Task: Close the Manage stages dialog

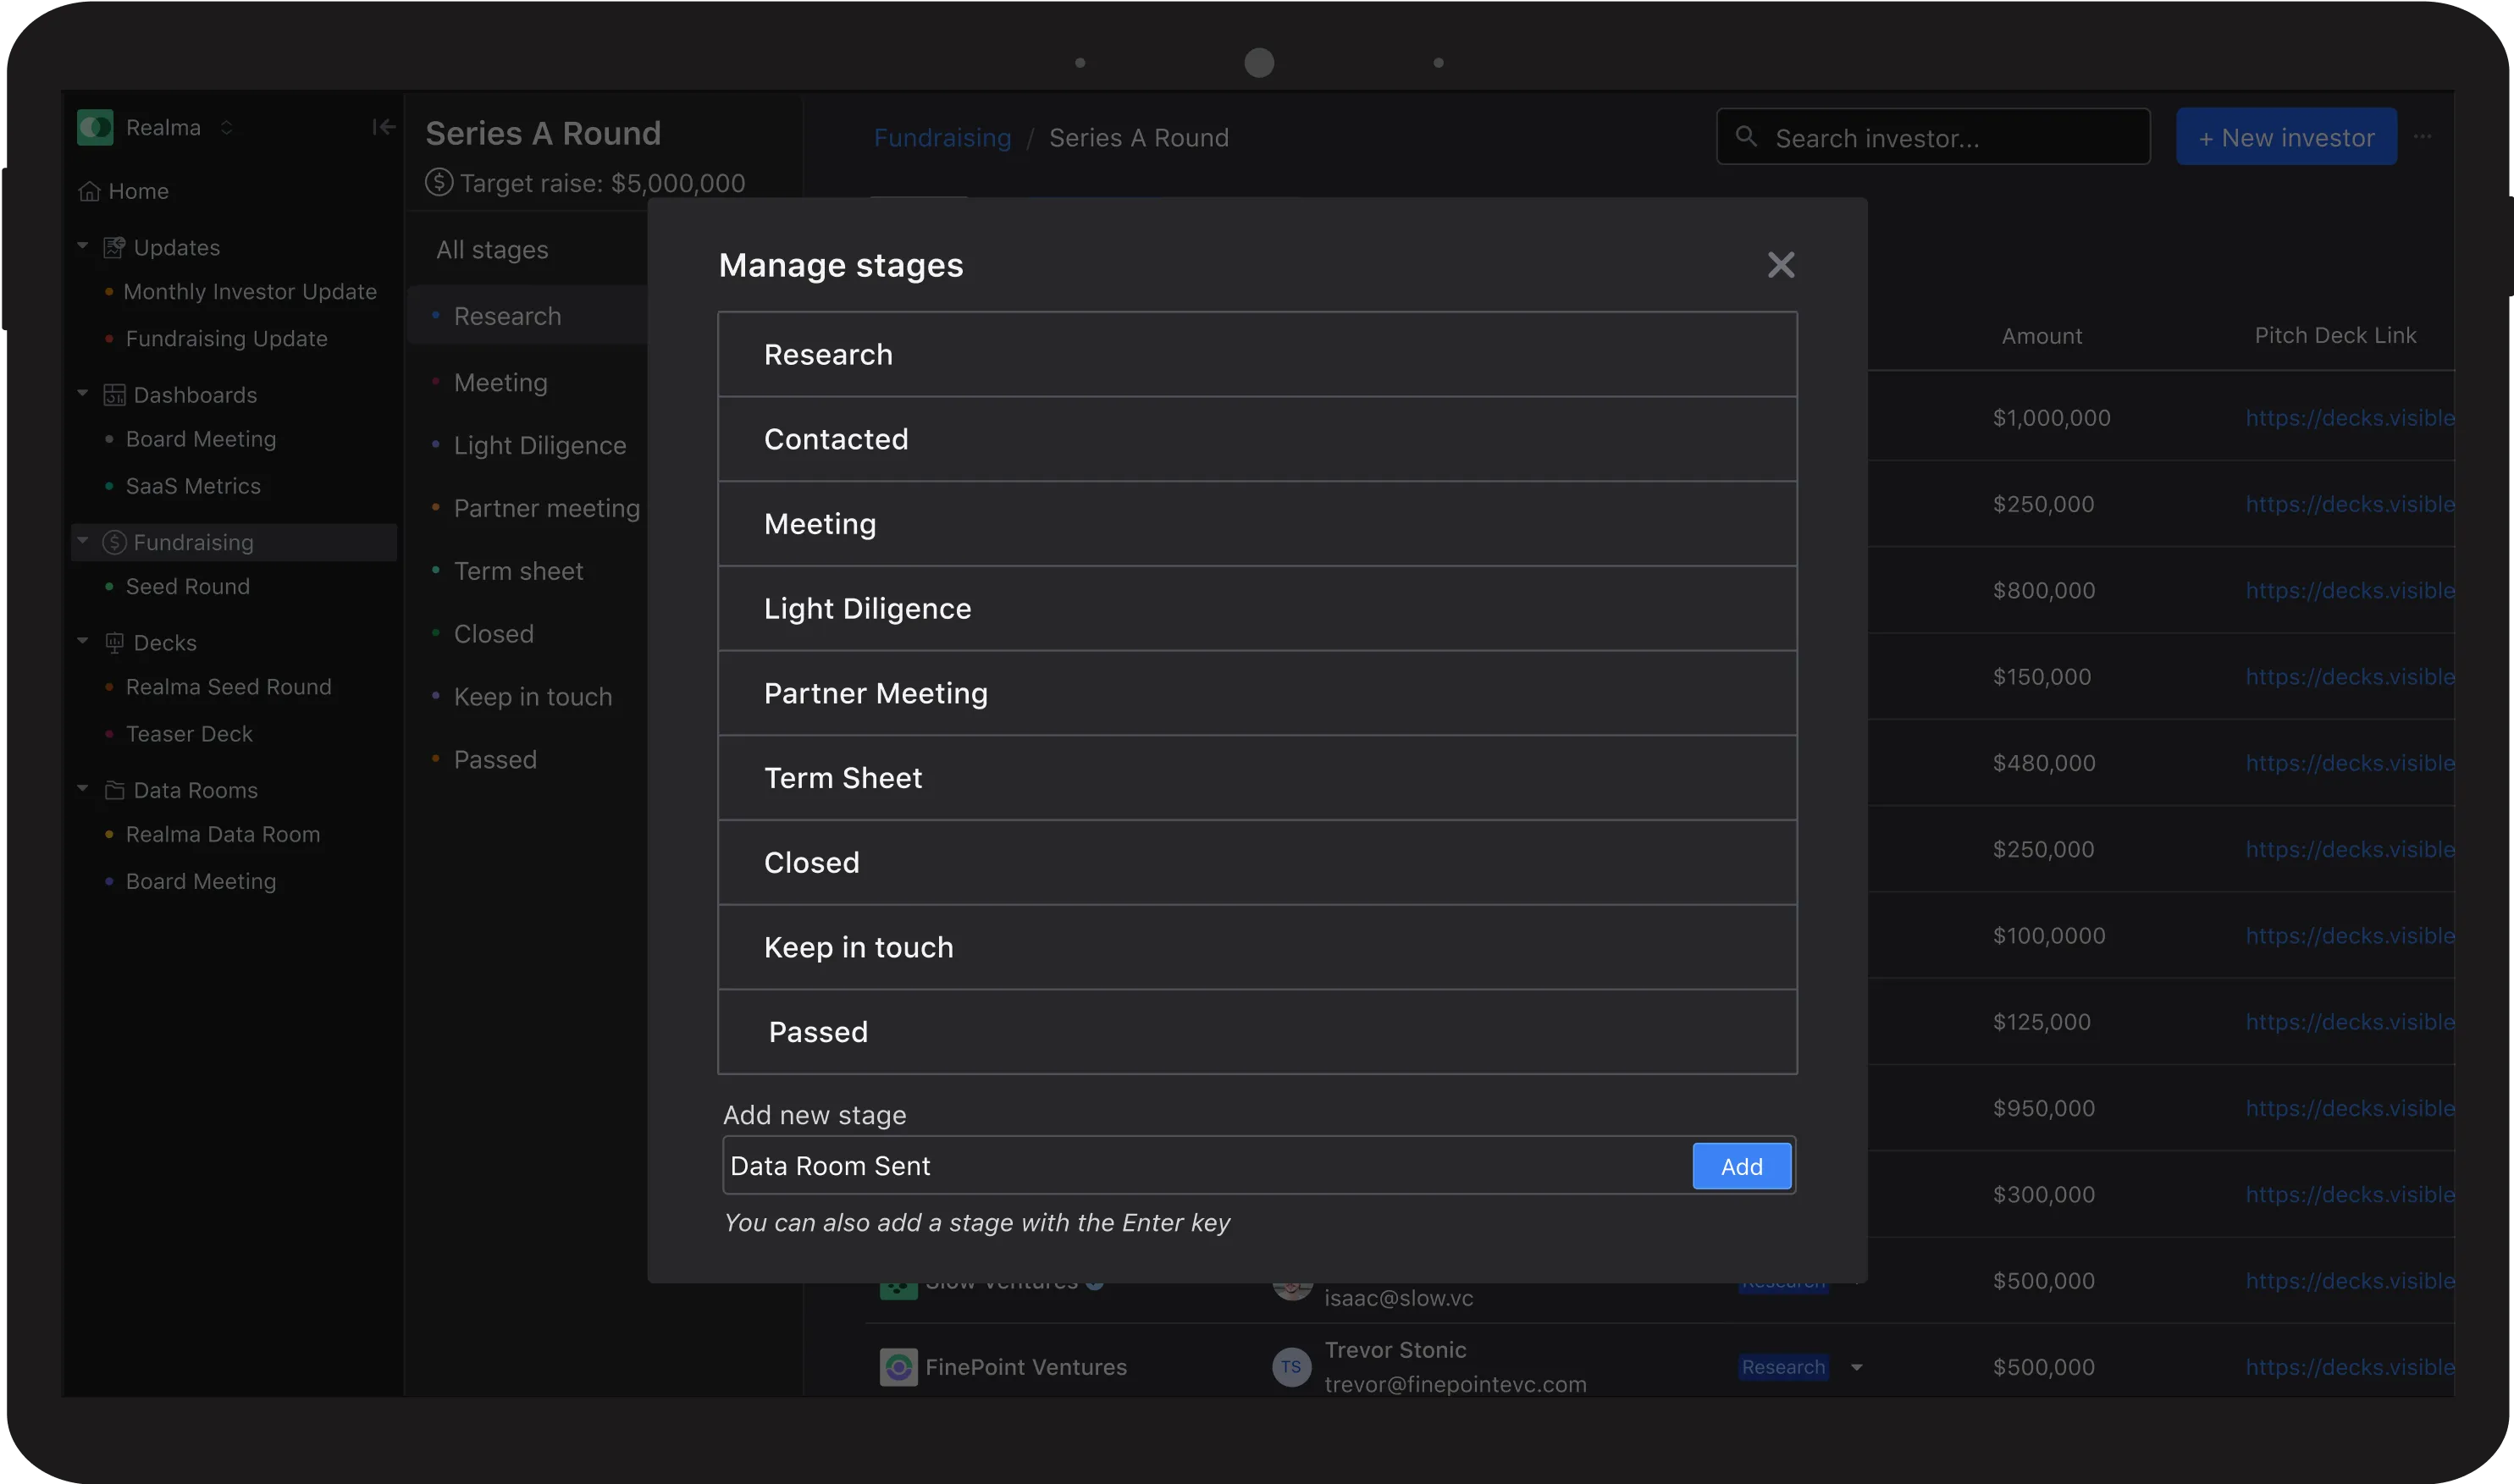Action: [1780, 265]
